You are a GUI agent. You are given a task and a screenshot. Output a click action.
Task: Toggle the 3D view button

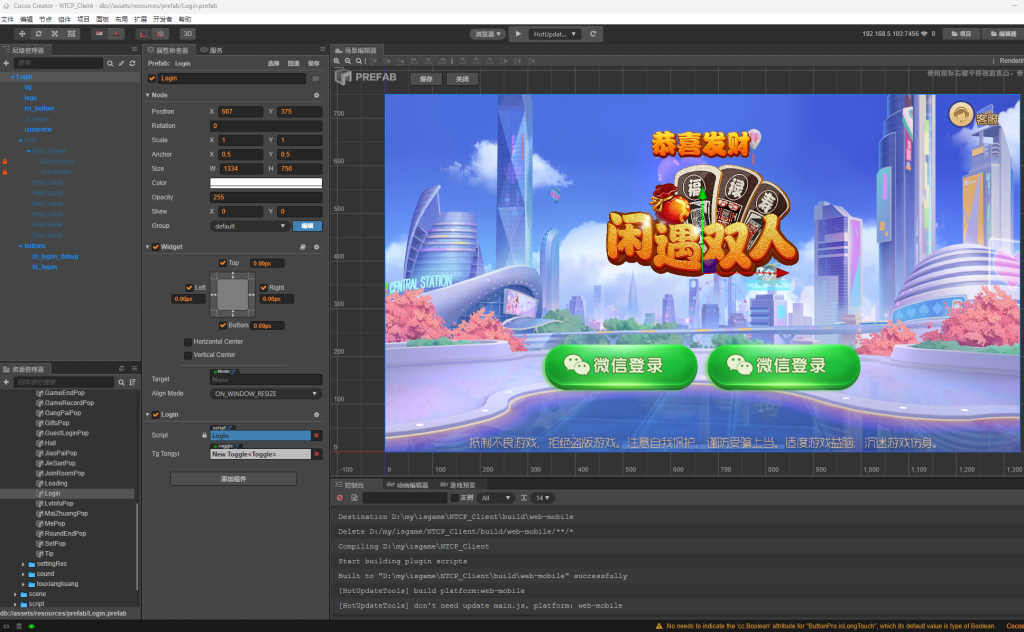point(187,34)
